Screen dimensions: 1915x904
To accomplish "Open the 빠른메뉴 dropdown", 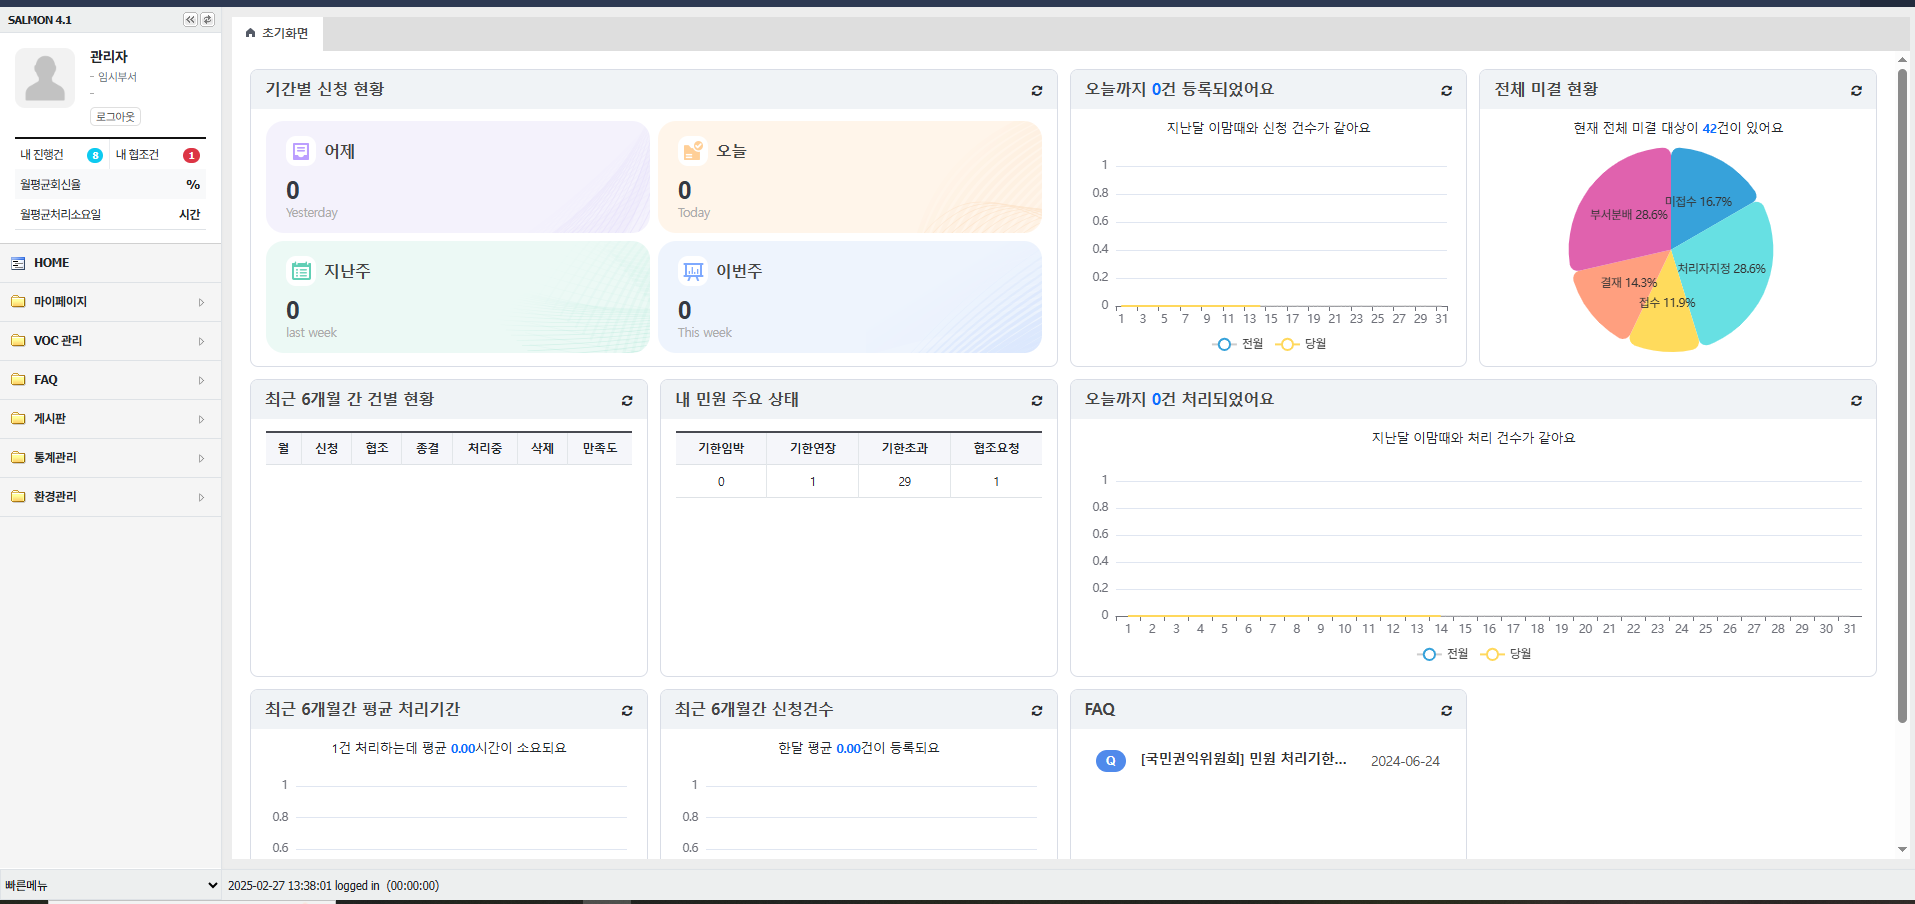I will [110, 885].
